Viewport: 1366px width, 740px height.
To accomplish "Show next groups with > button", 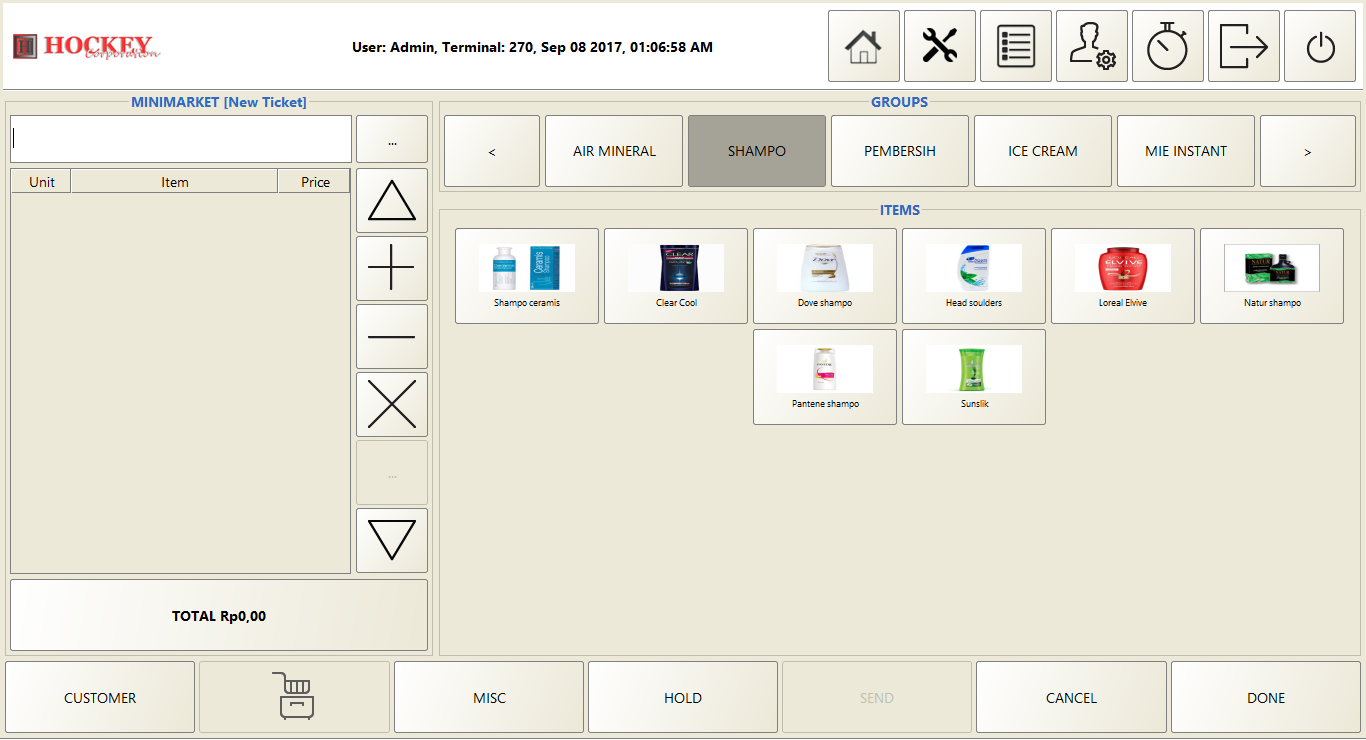I will tap(1308, 151).
